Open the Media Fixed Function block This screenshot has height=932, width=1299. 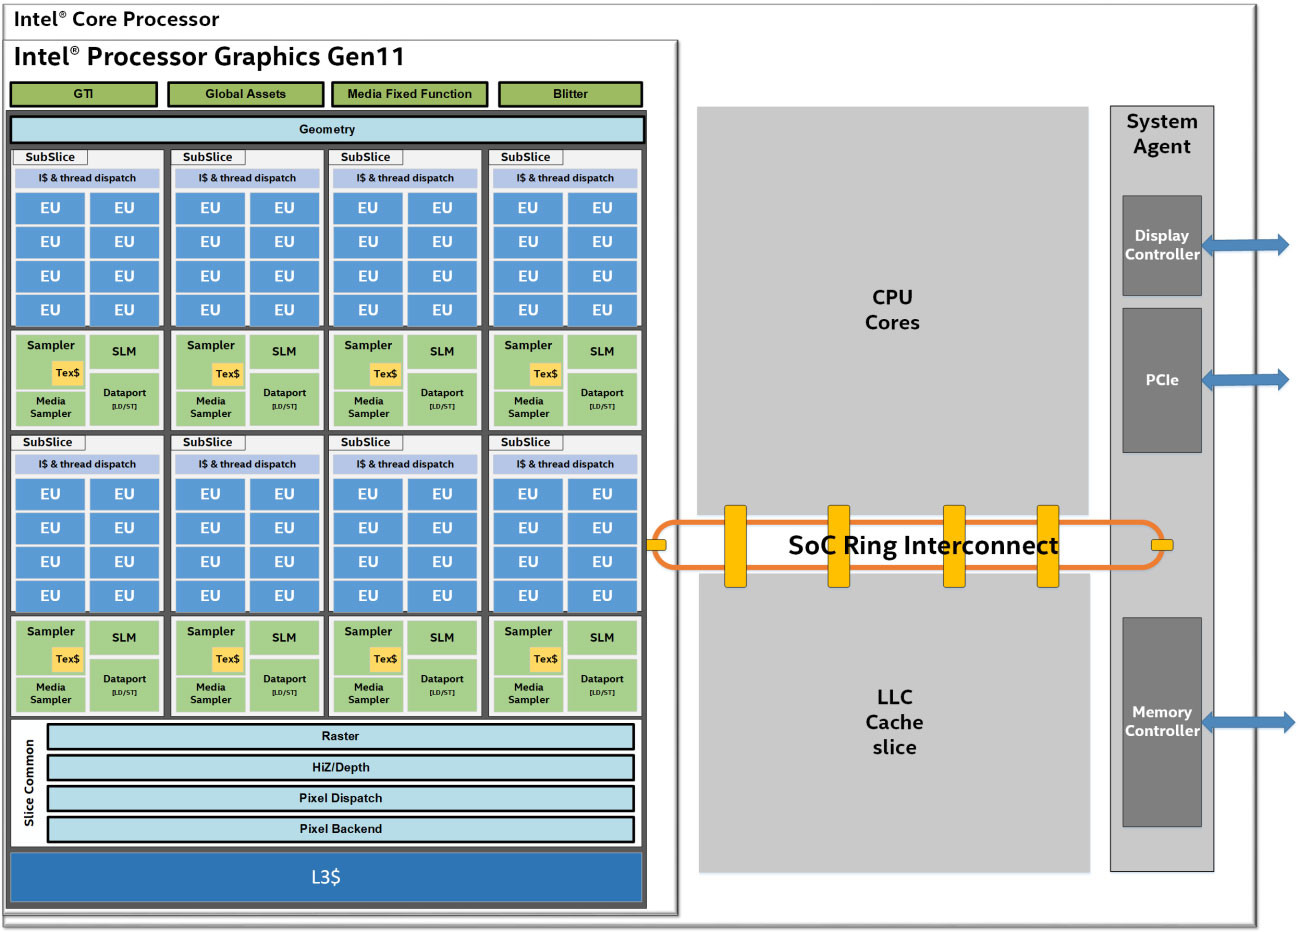[x=409, y=94]
